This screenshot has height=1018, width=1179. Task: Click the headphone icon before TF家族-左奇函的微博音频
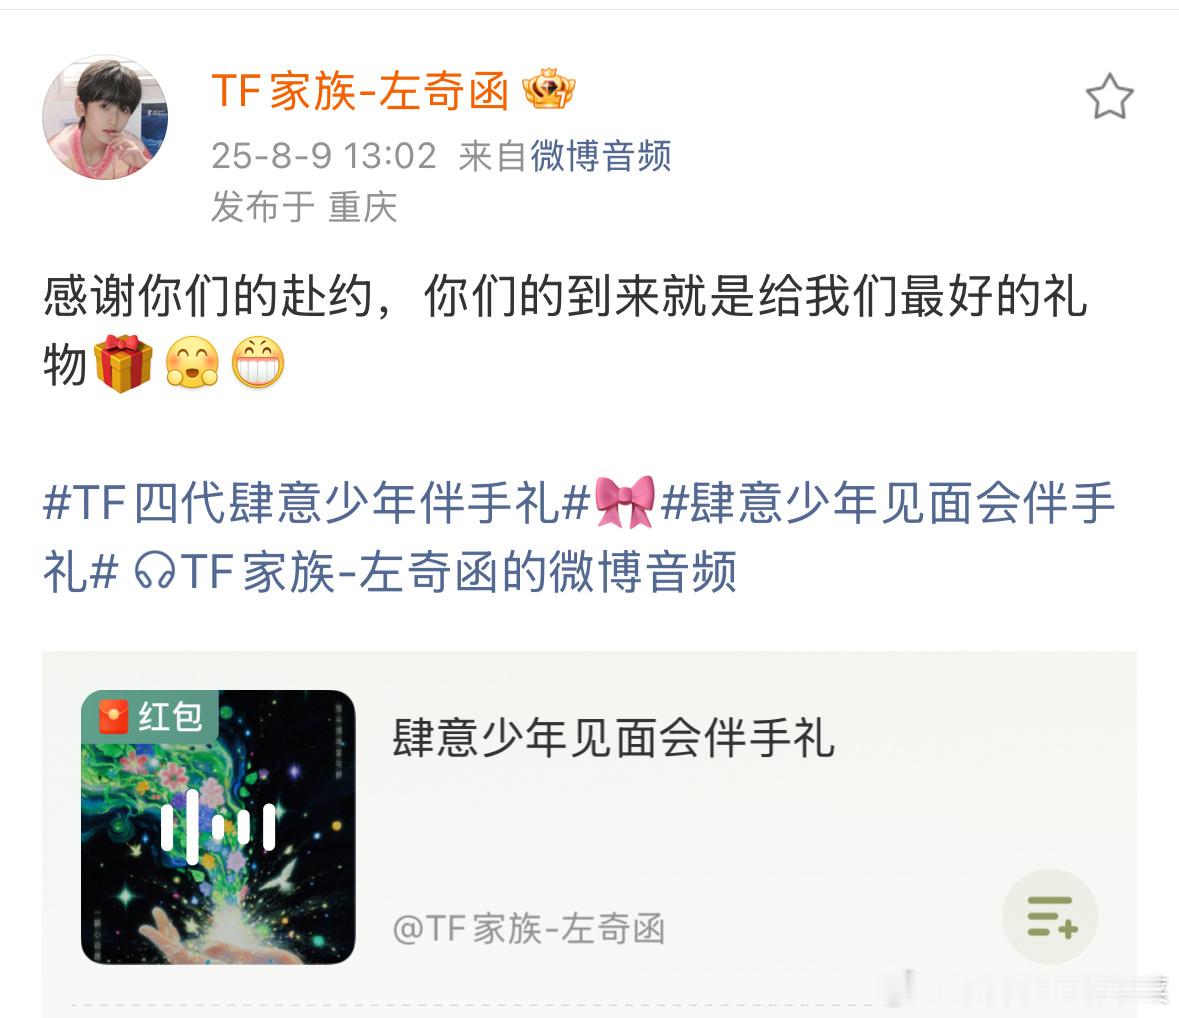click(x=155, y=572)
